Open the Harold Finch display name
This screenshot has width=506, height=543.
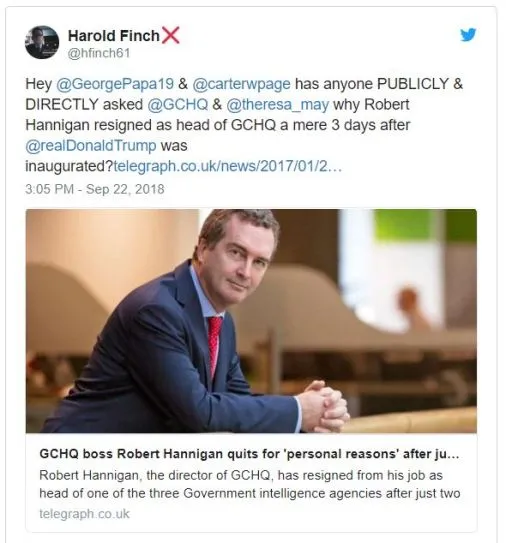(x=114, y=36)
